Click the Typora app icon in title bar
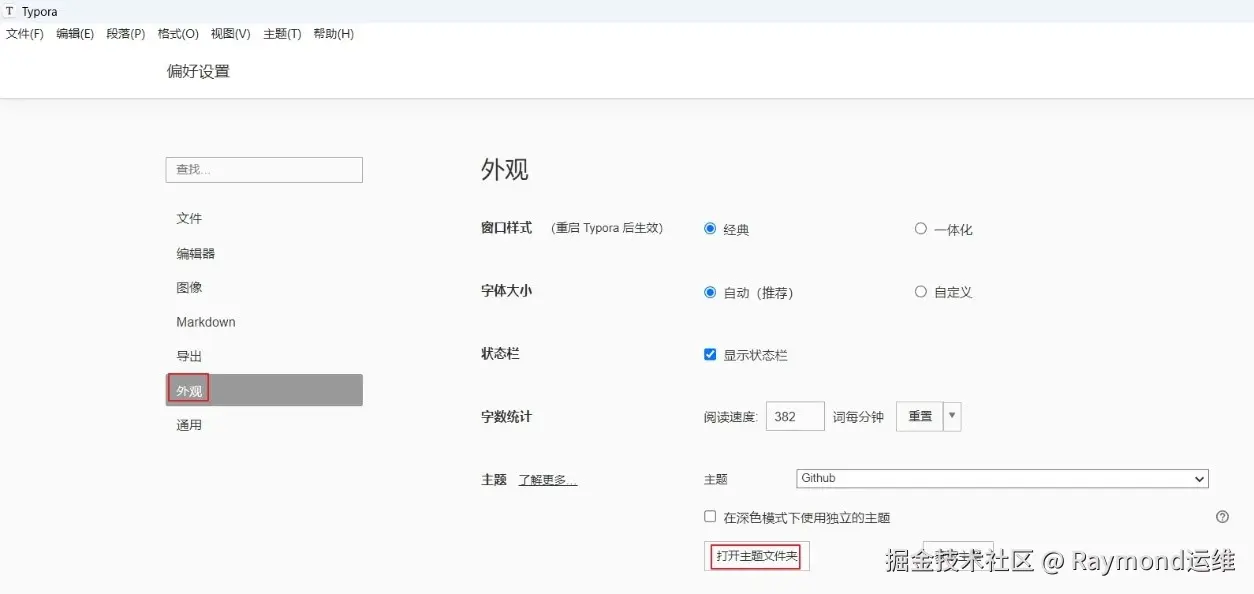The width and height of the screenshot is (1254, 594). coord(10,11)
